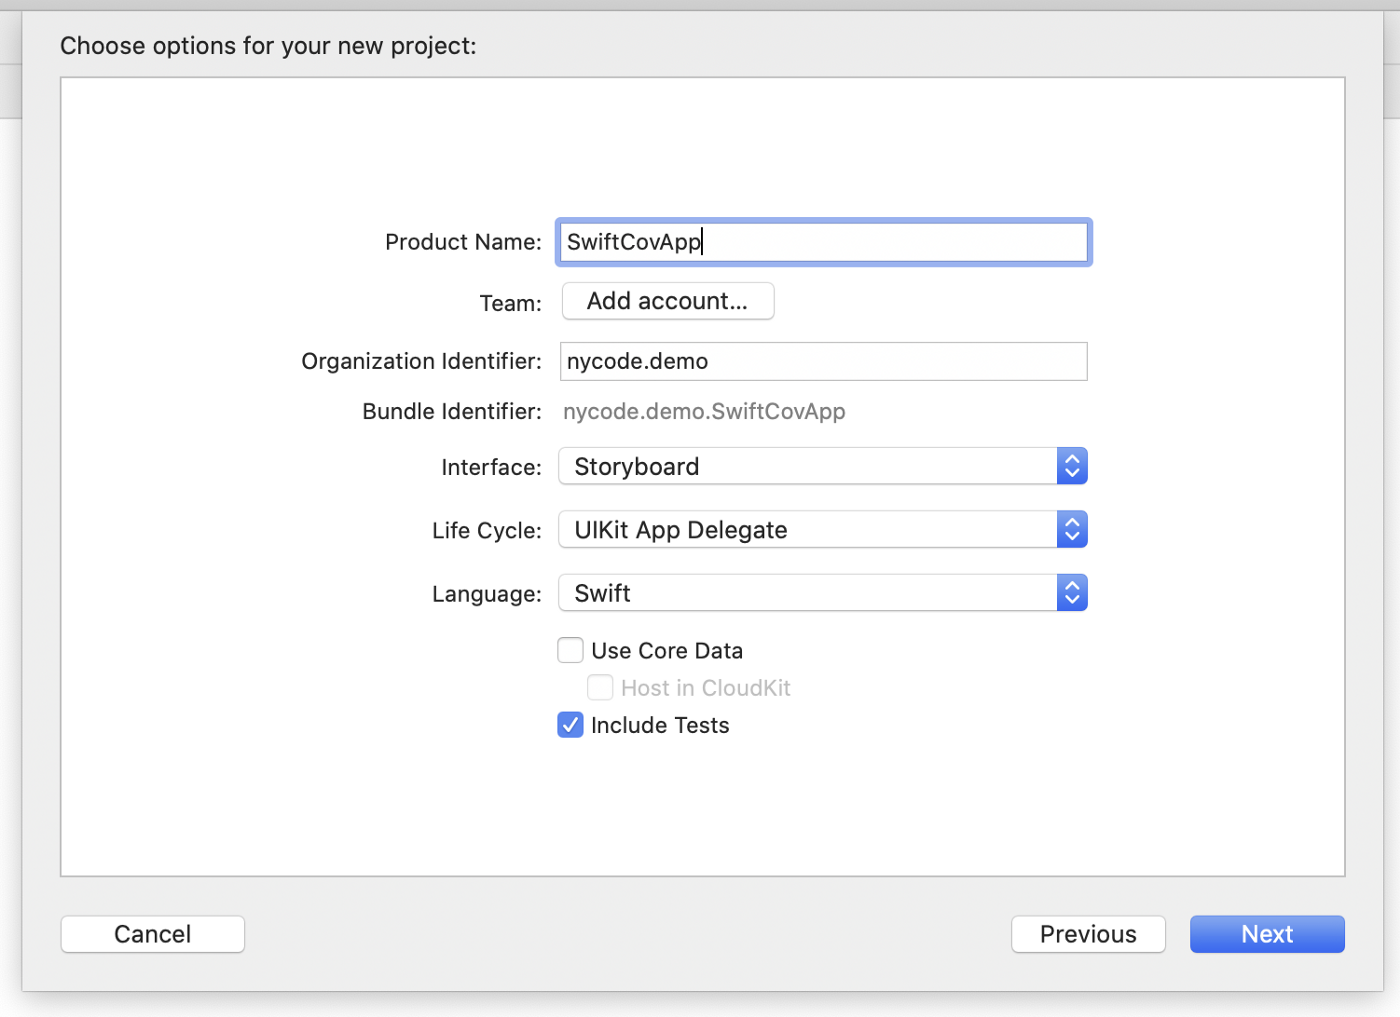Click the Host in CloudKit label text
The height and width of the screenshot is (1017, 1400).
click(x=705, y=688)
